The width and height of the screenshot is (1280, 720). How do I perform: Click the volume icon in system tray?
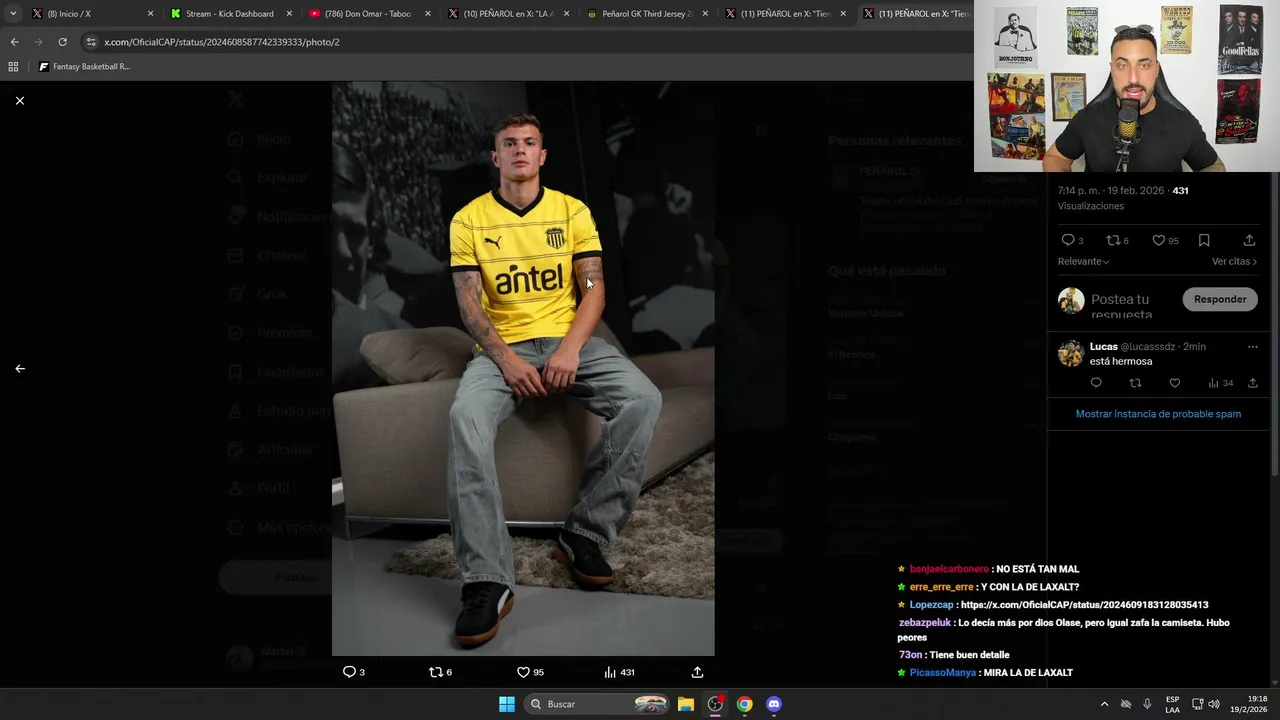1214,704
